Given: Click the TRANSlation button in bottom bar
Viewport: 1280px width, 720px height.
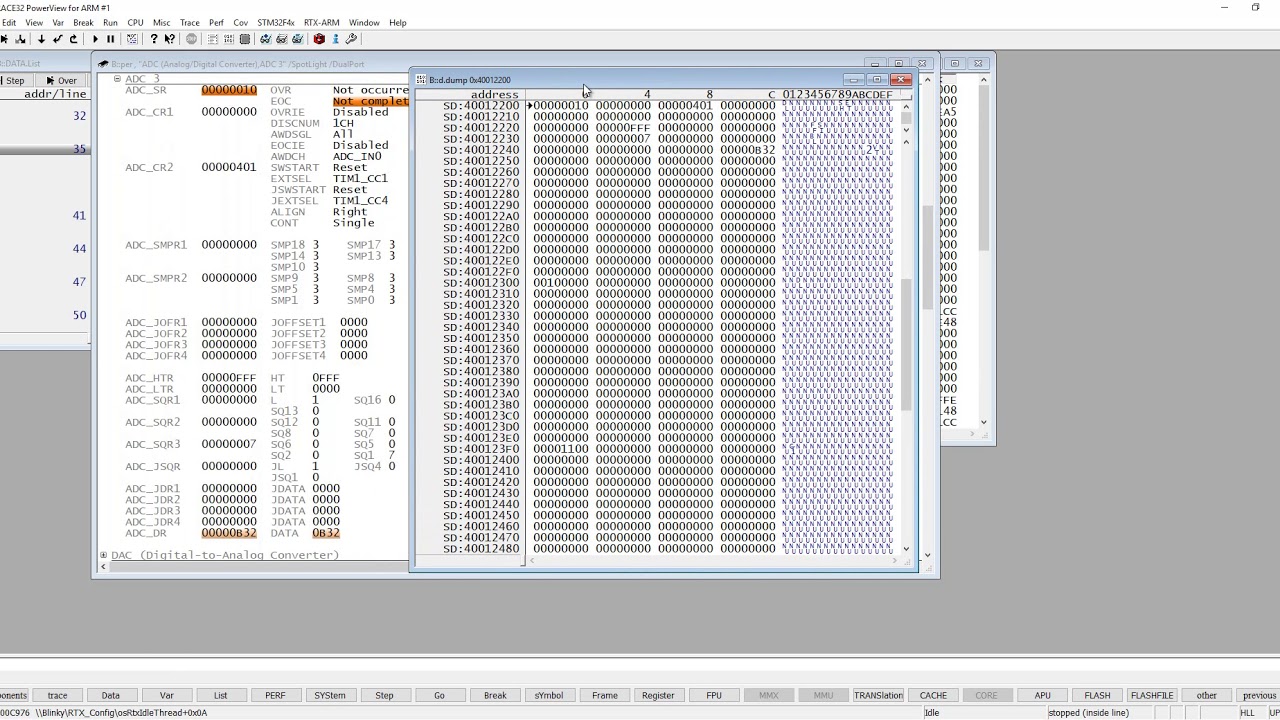Looking at the screenshot, I should coord(878,696).
